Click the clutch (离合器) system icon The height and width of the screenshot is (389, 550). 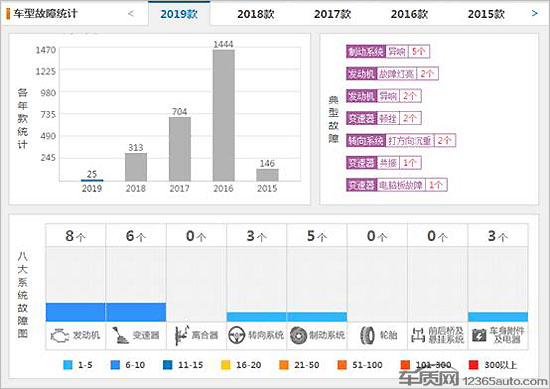(182, 335)
